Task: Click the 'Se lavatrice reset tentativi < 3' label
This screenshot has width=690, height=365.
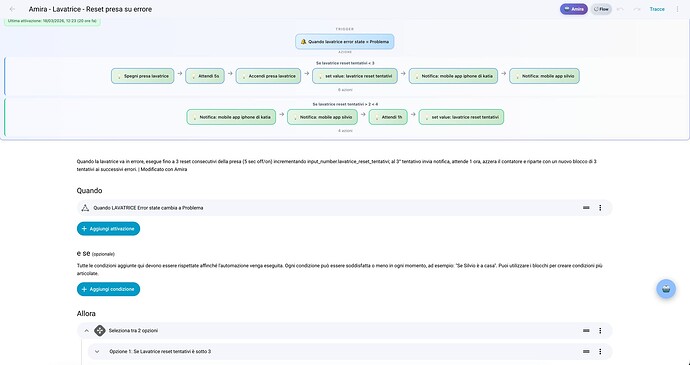Action: coord(345,63)
